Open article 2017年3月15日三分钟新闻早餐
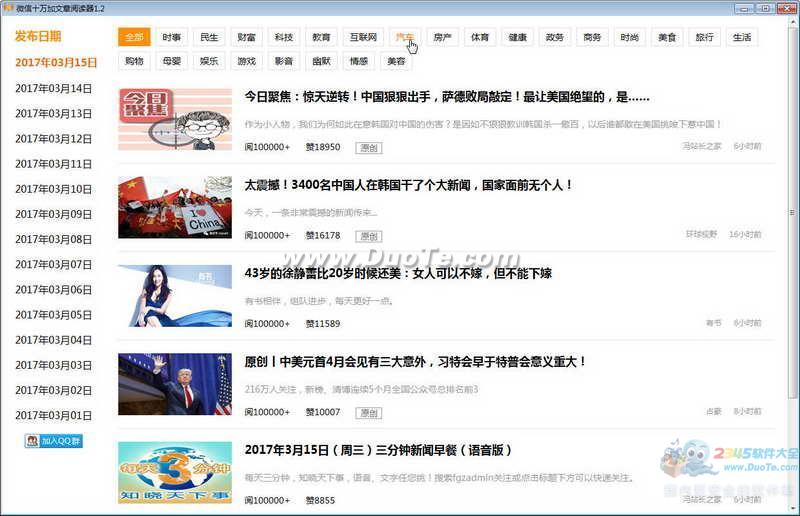Screen dimensions: 800x516 point(378,450)
